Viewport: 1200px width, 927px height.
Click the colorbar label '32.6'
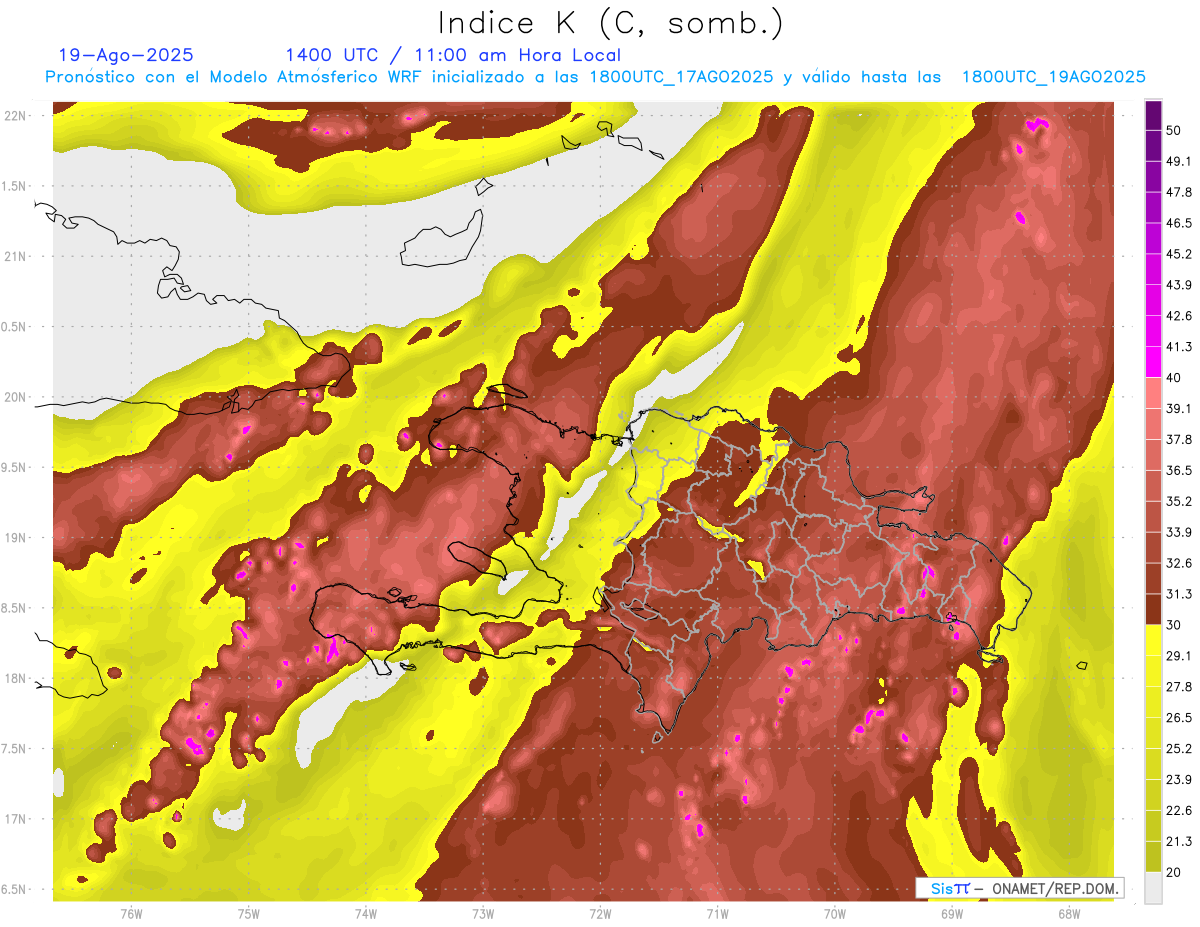point(1178,563)
